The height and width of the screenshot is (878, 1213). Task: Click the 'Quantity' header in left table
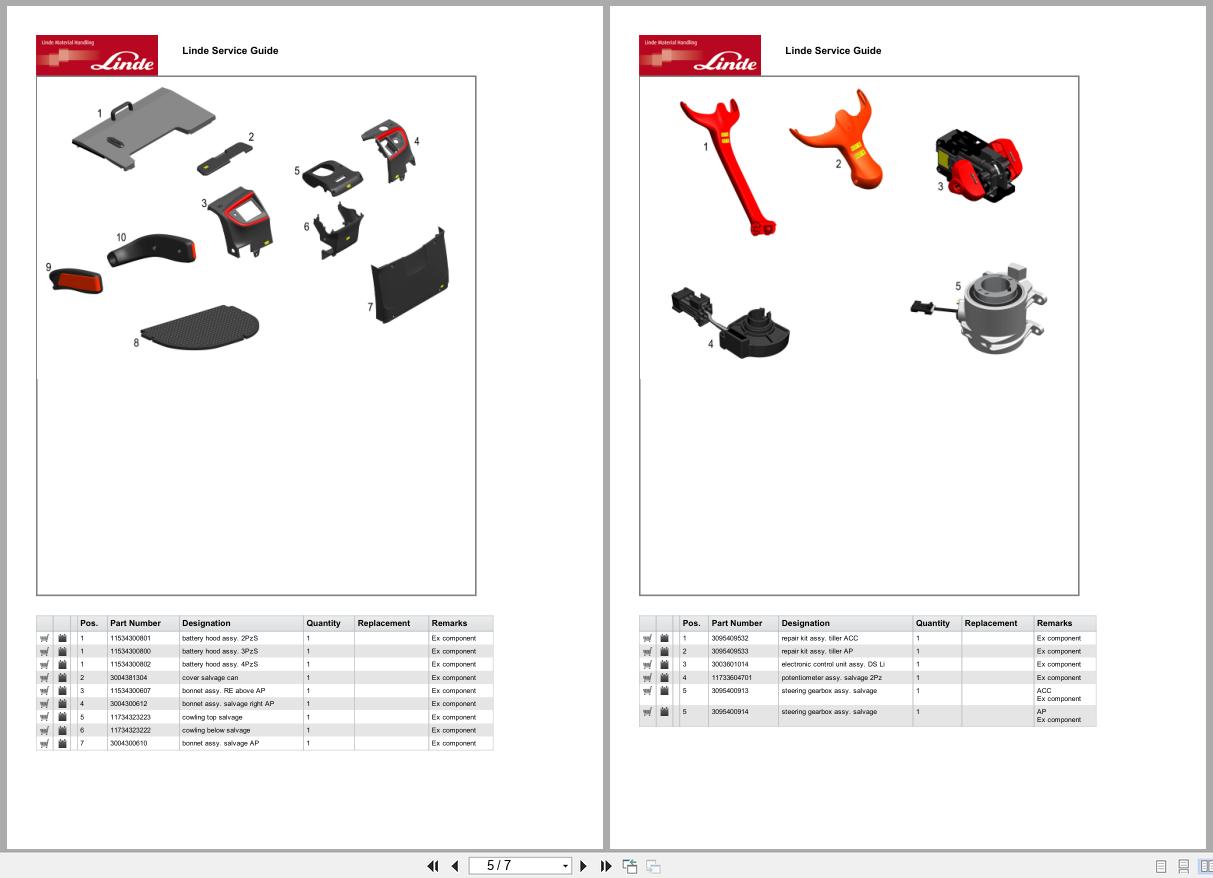tap(323, 623)
